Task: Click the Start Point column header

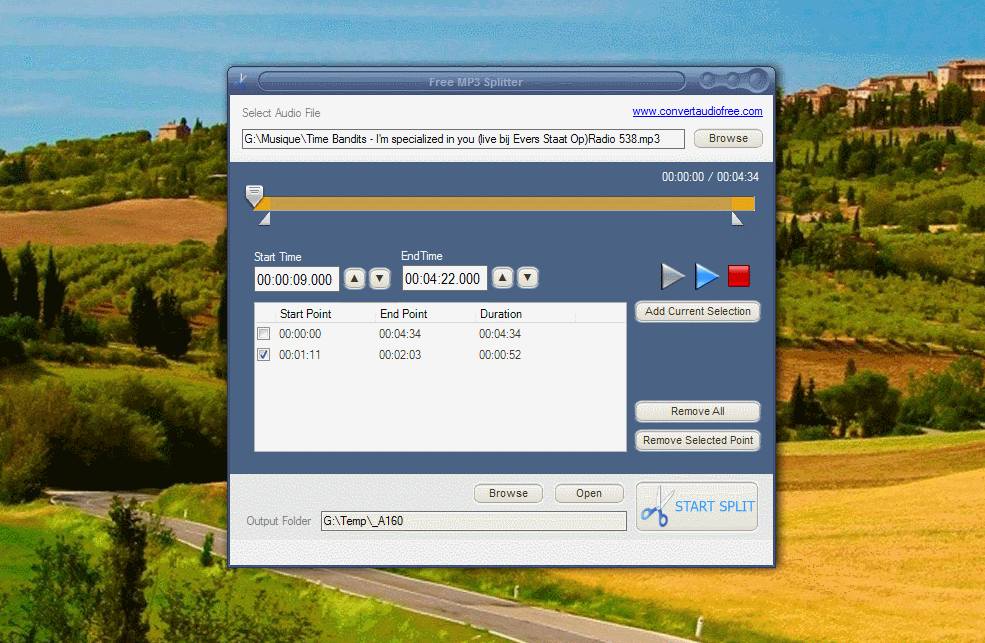Action: tap(305, 313)
